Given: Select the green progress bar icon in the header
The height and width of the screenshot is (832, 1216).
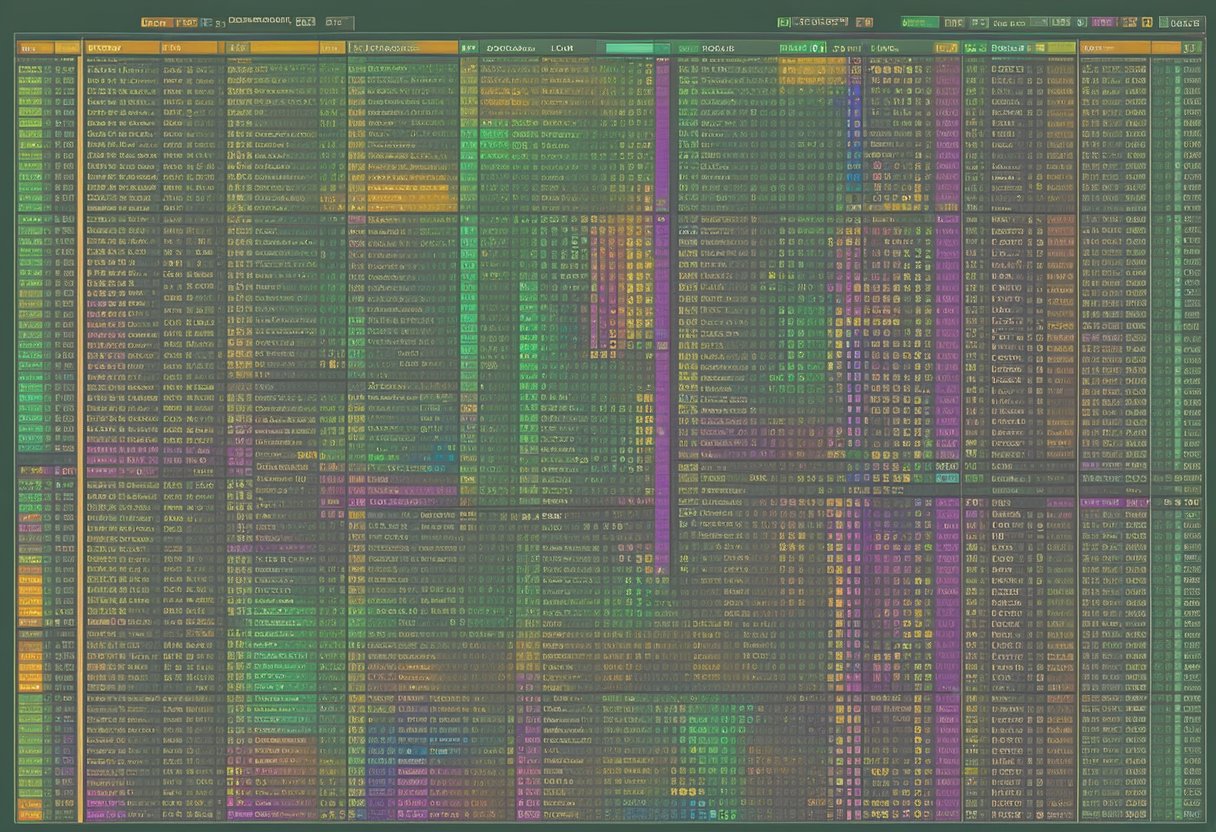Looking at the screenshot, I should coord(920,18).
